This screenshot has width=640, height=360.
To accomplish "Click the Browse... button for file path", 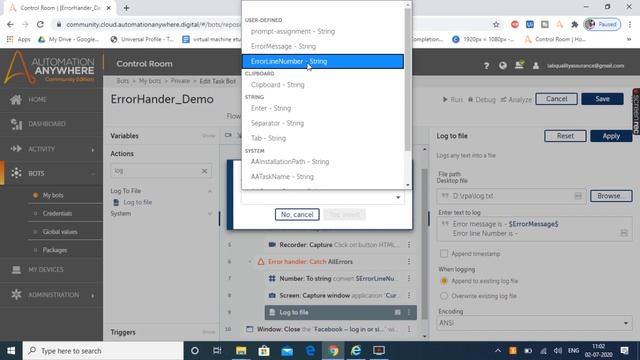I will tap(611, 196).
